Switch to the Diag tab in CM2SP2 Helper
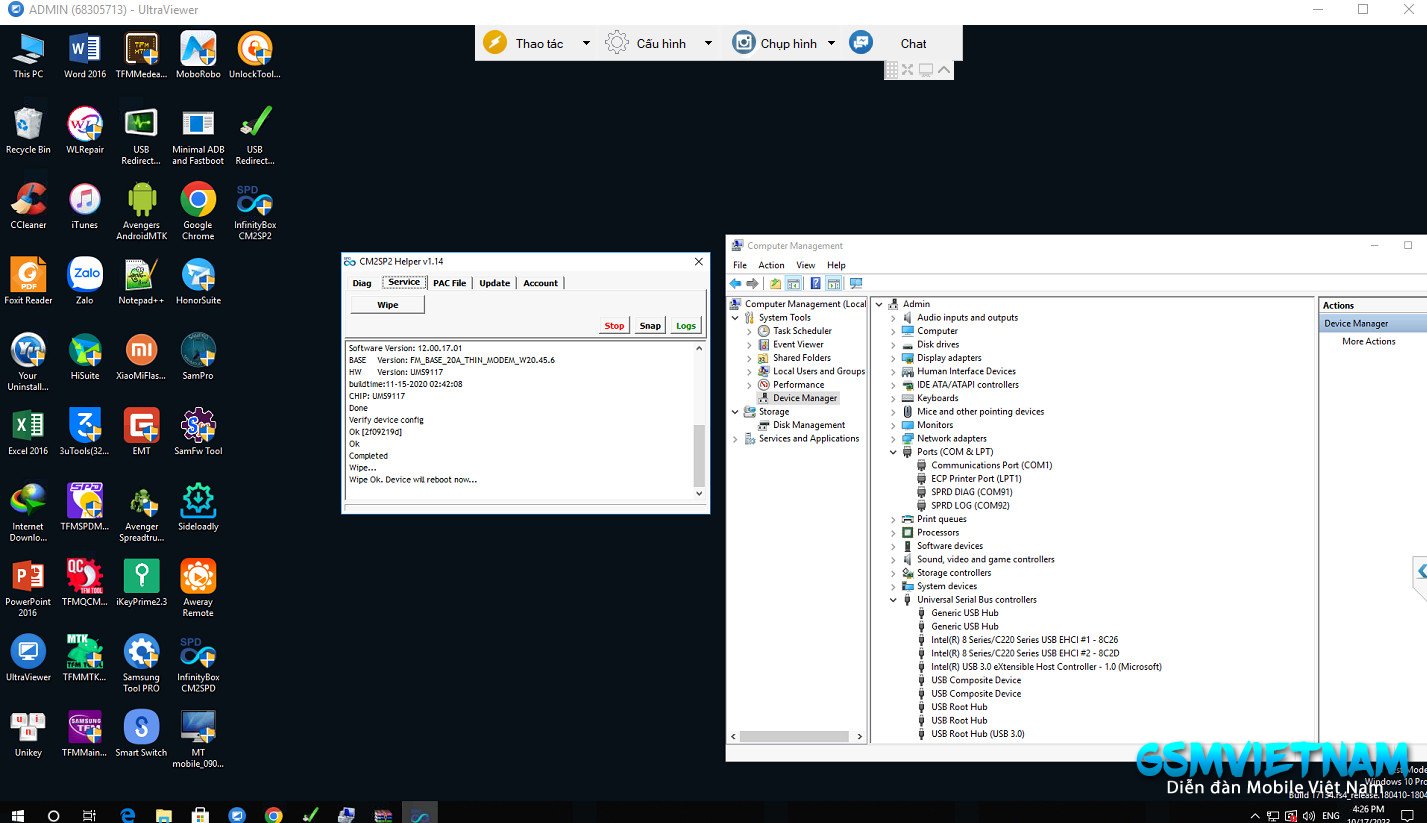 [x=362, y=283]
